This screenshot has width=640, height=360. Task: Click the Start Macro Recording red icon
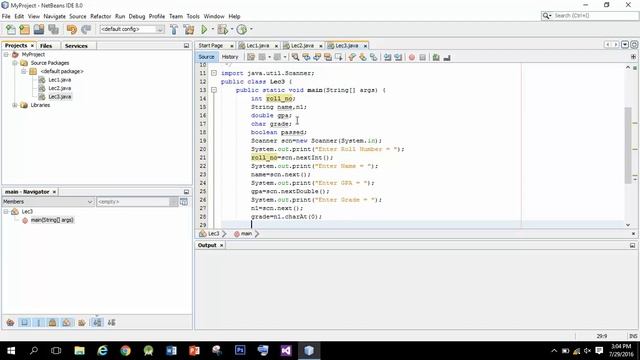tap(412, 57)
